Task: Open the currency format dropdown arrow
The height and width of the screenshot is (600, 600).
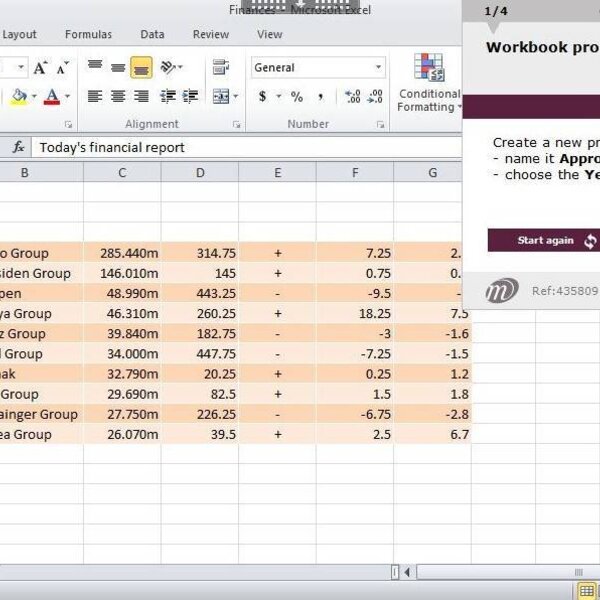Action: [x=279, y=96]
